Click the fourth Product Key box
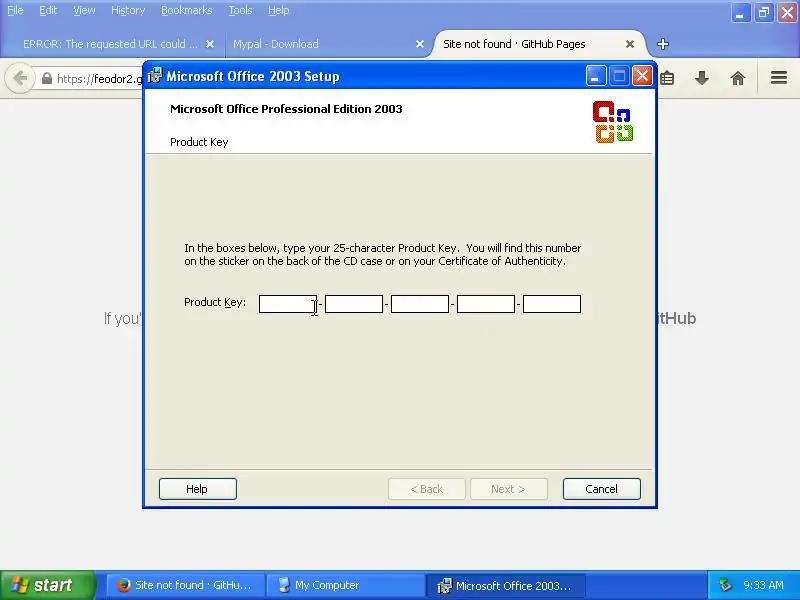Screen dimensions: 800x600 [x=486, y=304]
